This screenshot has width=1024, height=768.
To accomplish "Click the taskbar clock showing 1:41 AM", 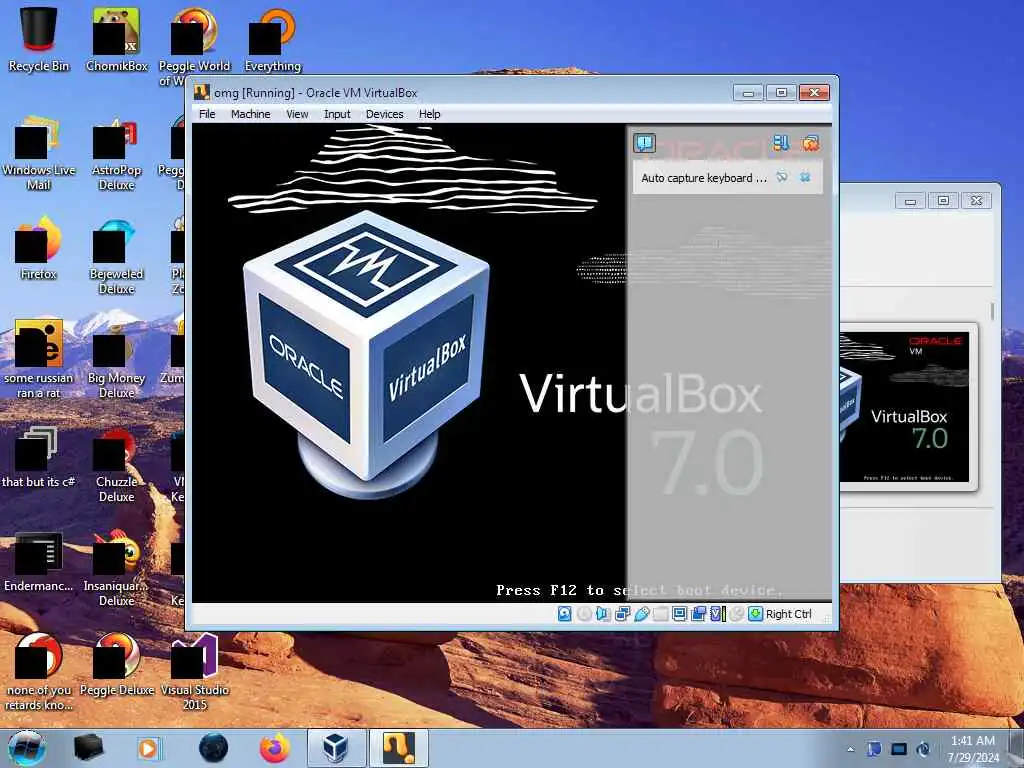I will point(973,749).
